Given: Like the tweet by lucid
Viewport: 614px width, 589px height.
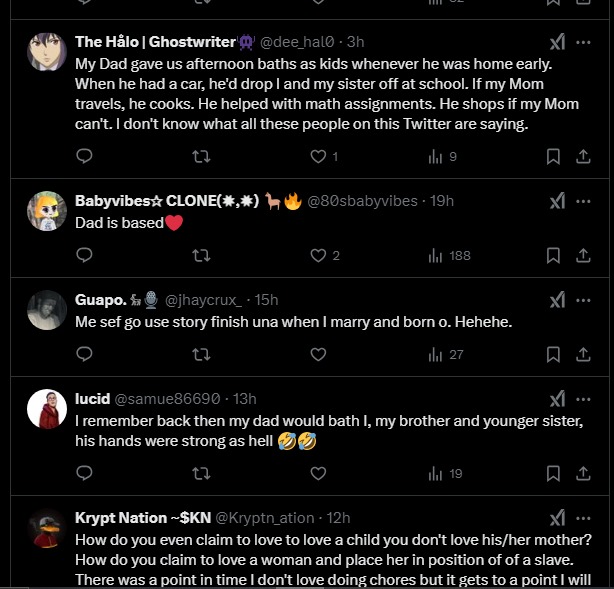Looking at the screenshot, I should (319, 473).
